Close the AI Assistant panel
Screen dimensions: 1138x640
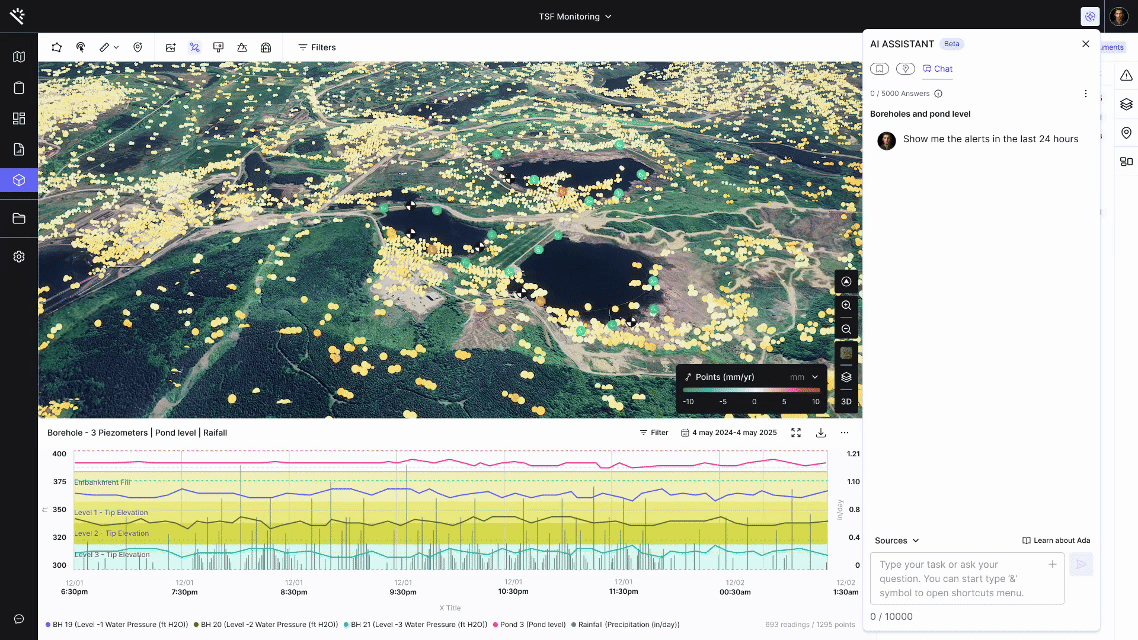1086,44
